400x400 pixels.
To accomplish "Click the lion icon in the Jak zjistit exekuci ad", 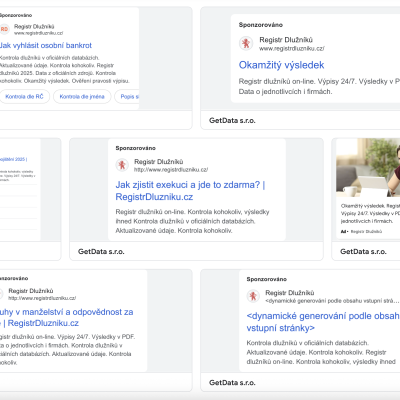I will (x=122, y=165).
